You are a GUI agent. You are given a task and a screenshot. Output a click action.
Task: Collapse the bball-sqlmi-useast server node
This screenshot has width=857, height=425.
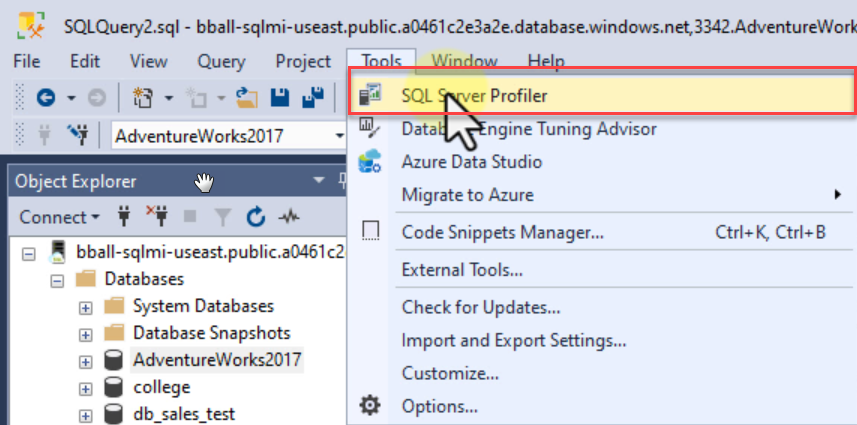pos(28,253)
